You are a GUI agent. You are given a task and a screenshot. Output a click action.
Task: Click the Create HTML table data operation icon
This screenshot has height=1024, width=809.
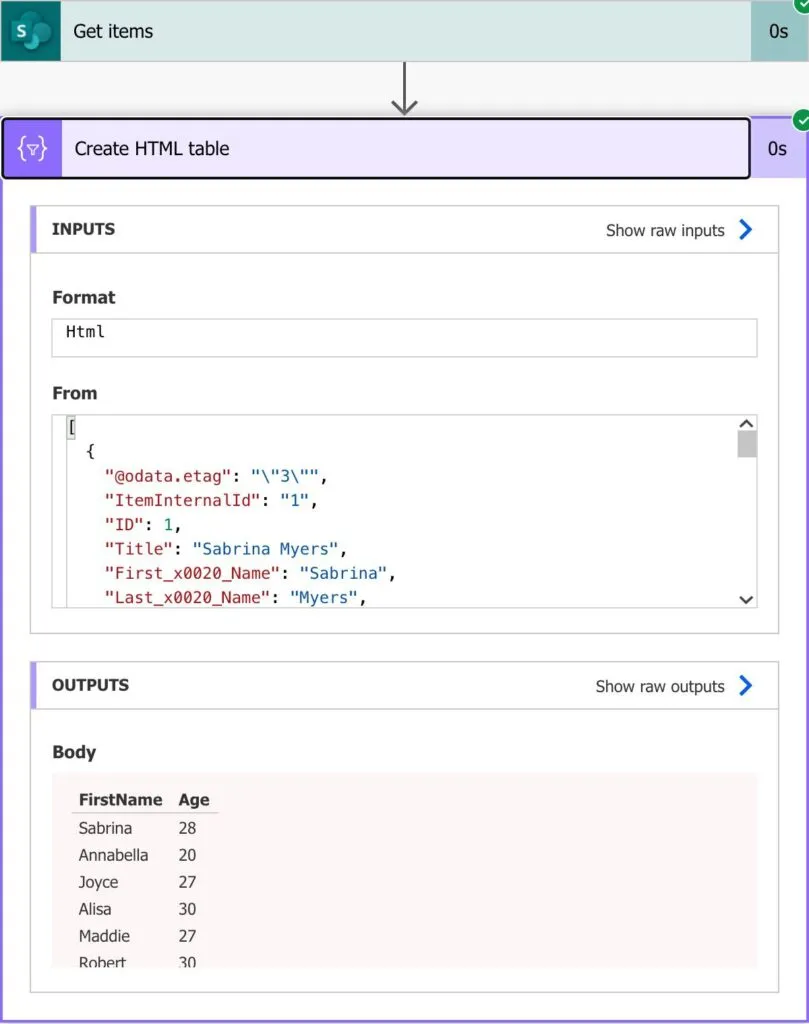pos(32,149)
